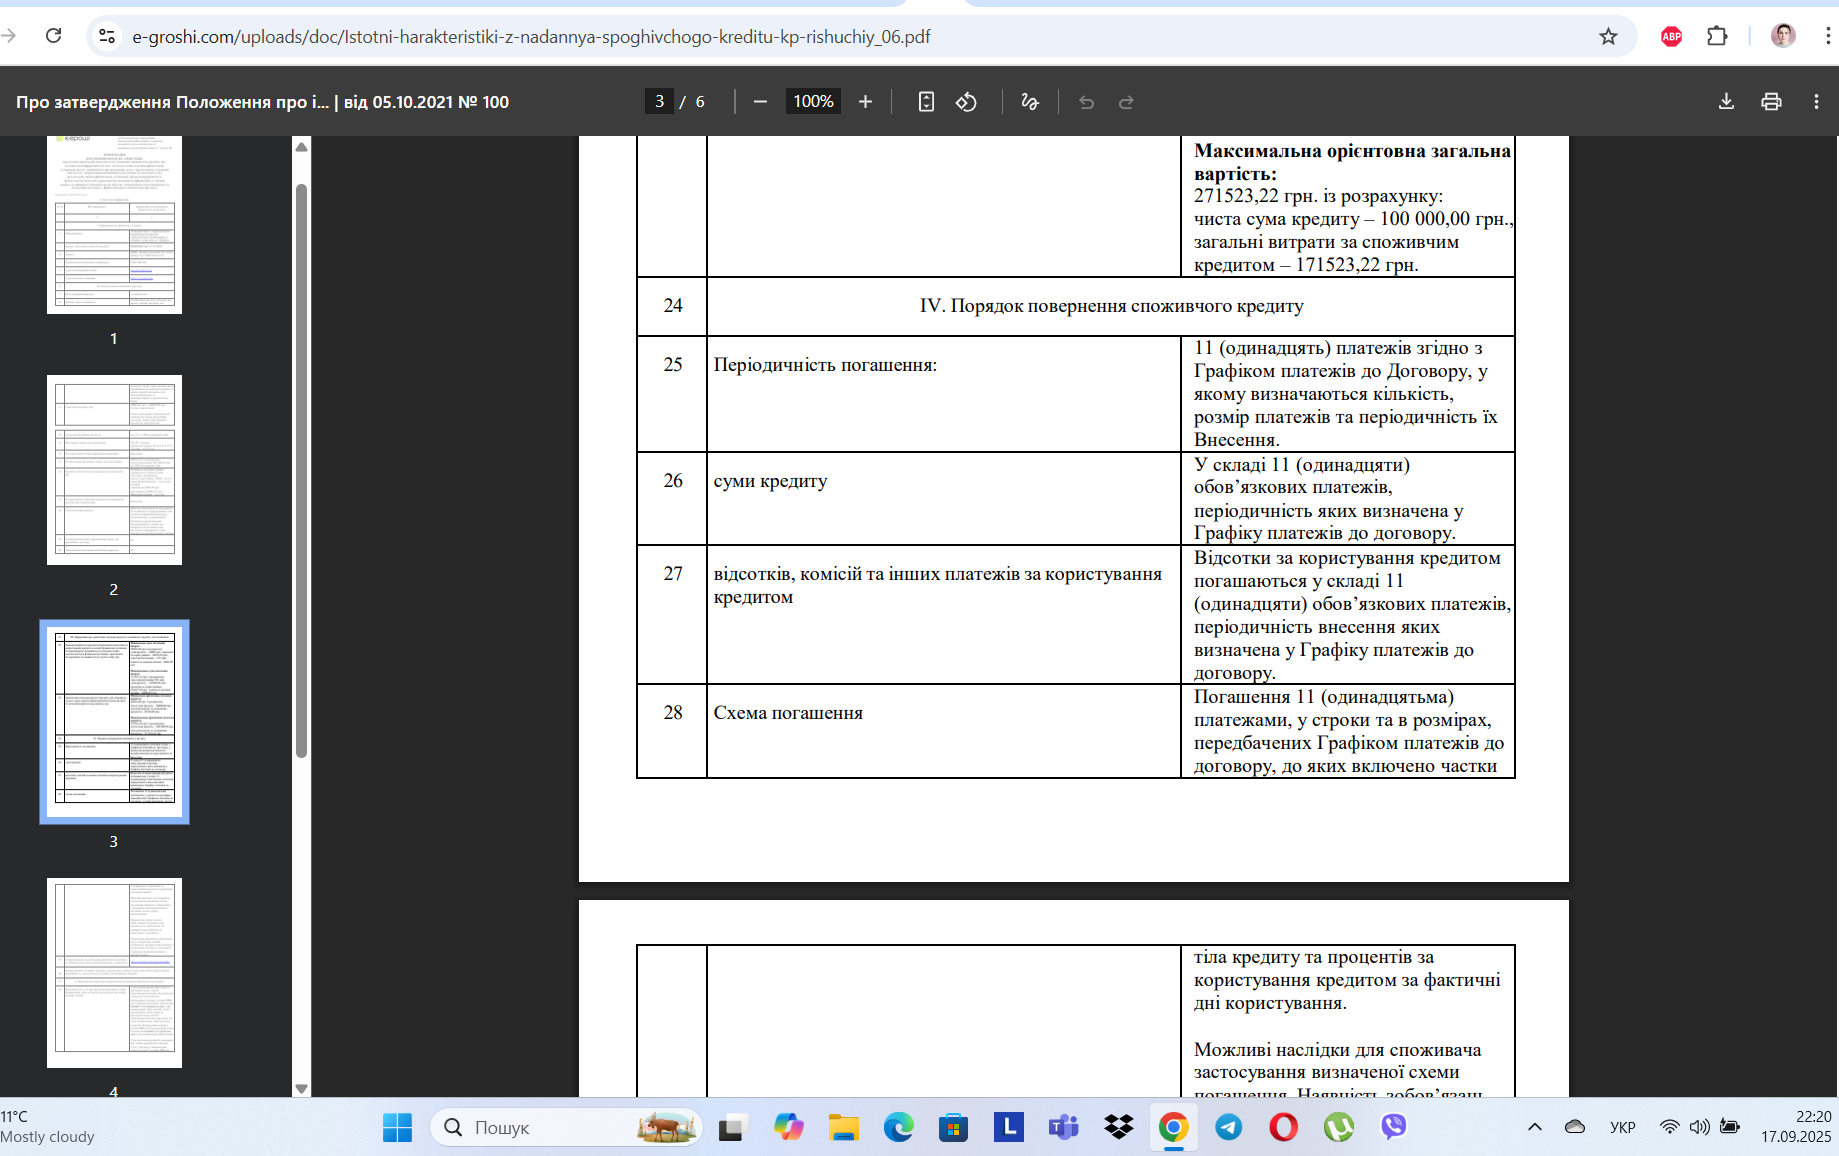Open Opera browser from the taskbar
Viewport: 1839px width, 1156px height.
click(x=1283, y=1127)
